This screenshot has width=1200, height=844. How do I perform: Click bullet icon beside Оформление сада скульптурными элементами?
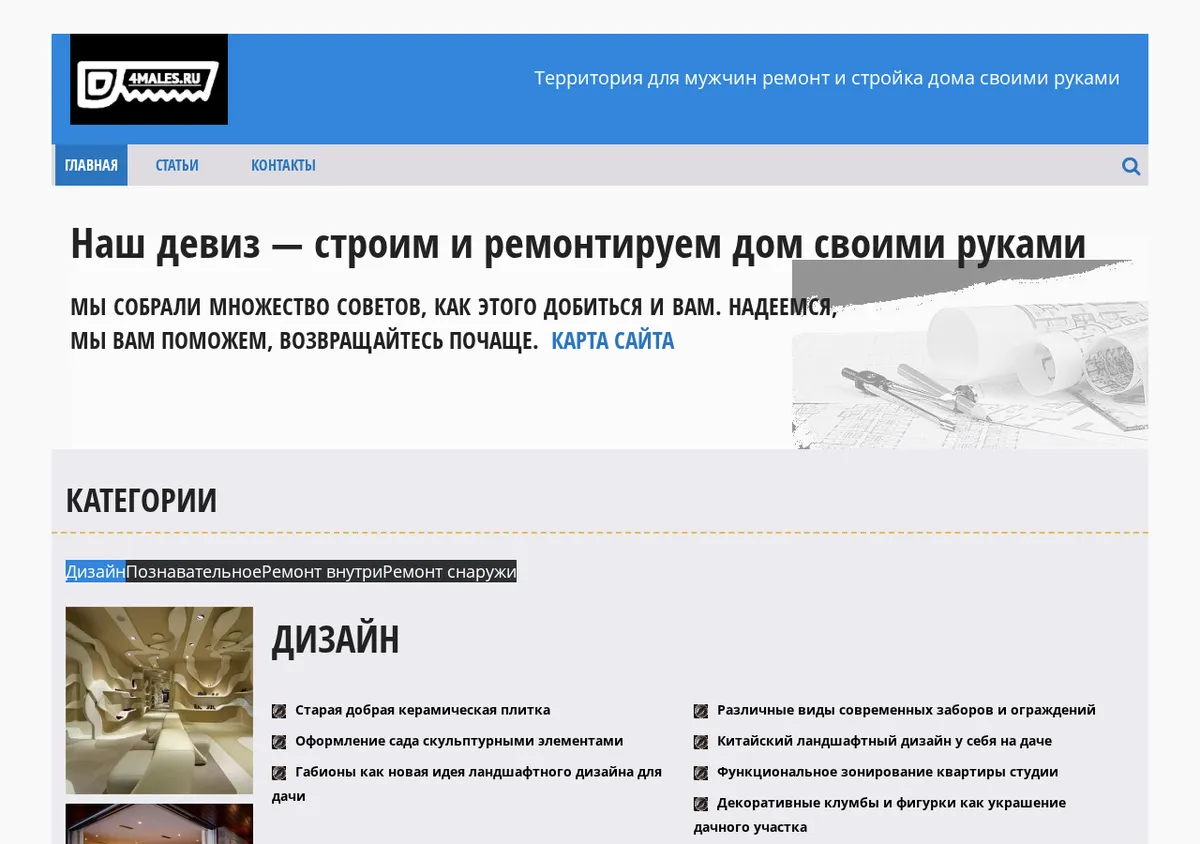279,742
